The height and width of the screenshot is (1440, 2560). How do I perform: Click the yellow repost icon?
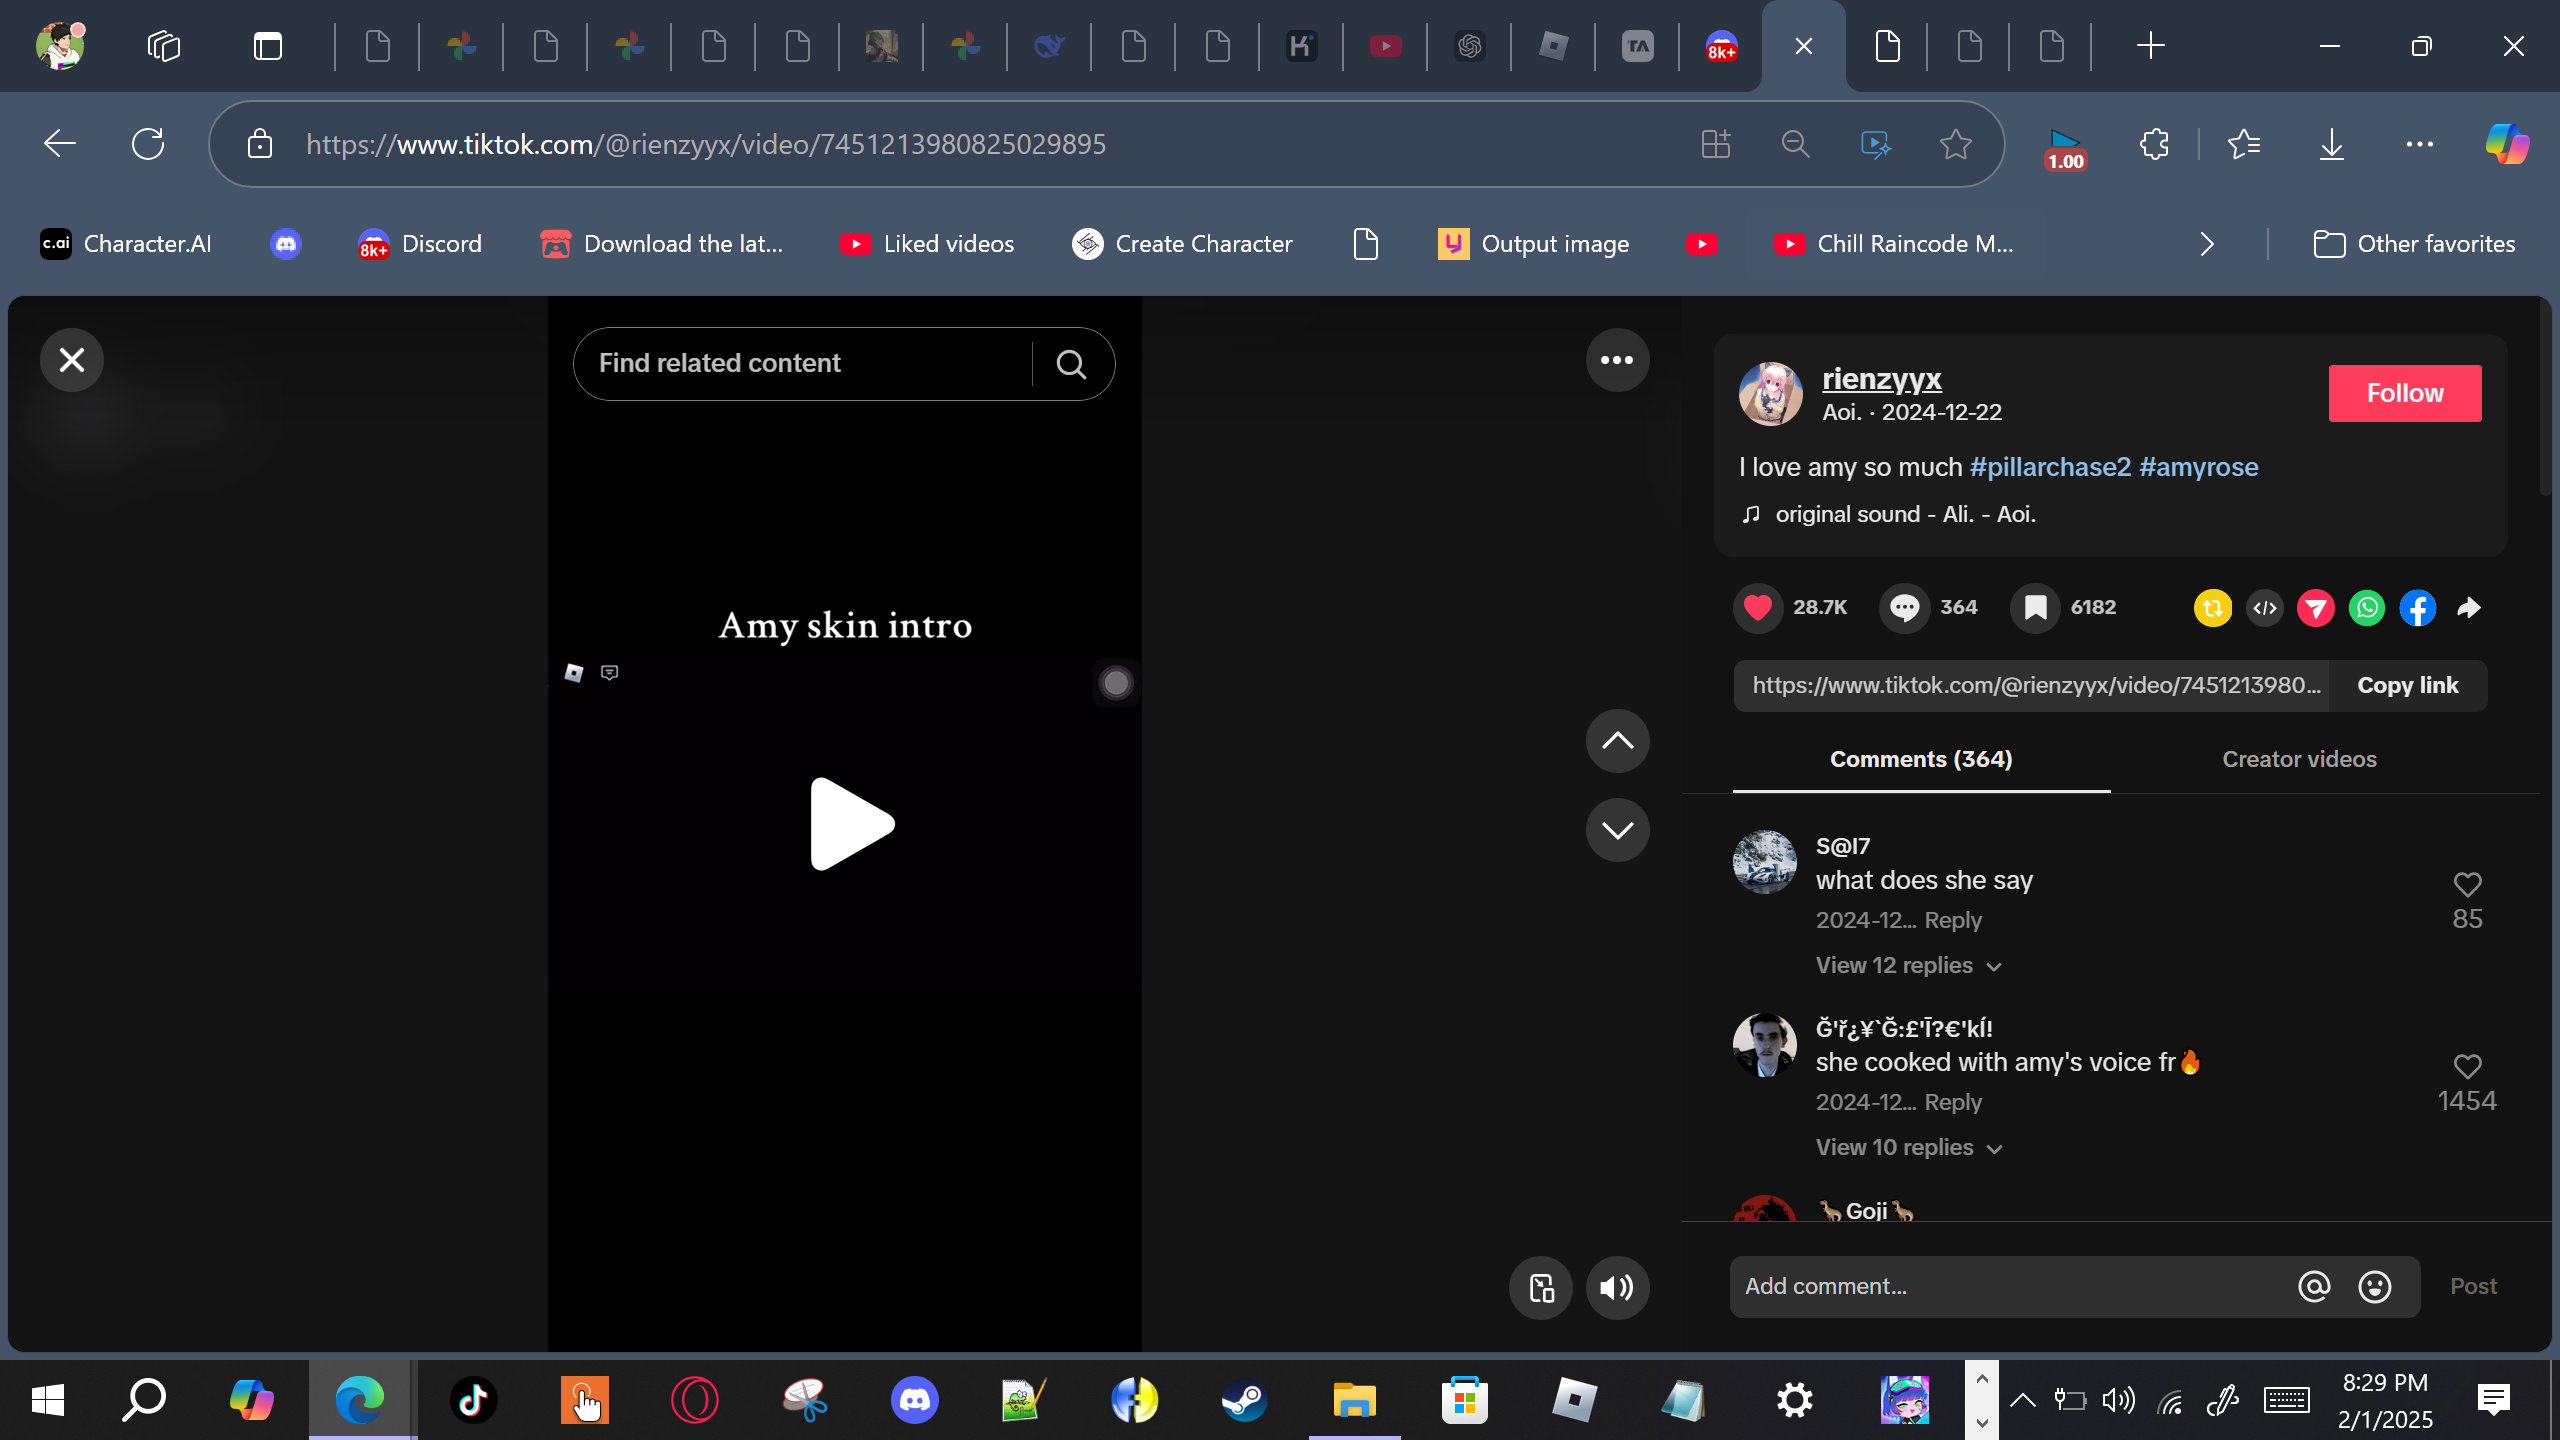[x=2212, y=607]
